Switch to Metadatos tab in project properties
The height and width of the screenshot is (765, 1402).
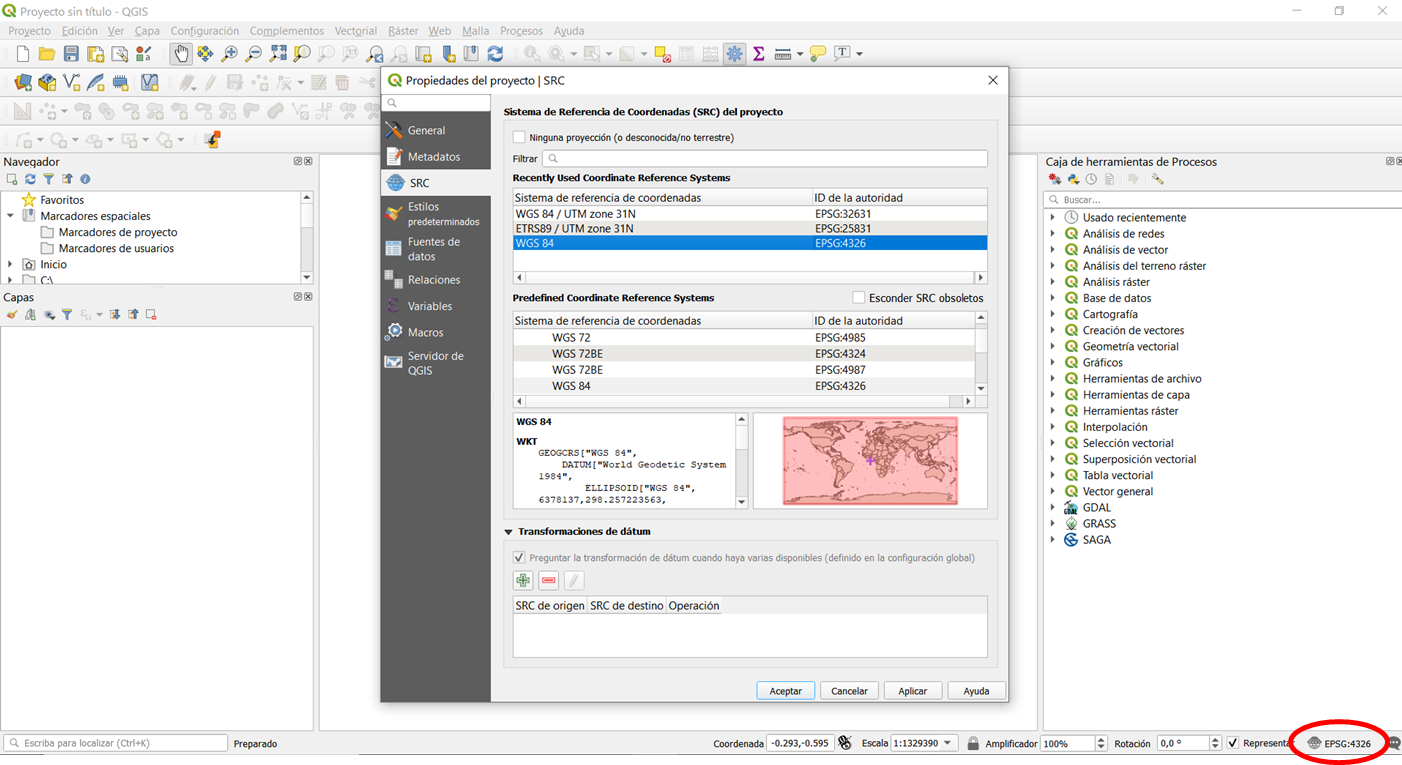click(436, 156)
